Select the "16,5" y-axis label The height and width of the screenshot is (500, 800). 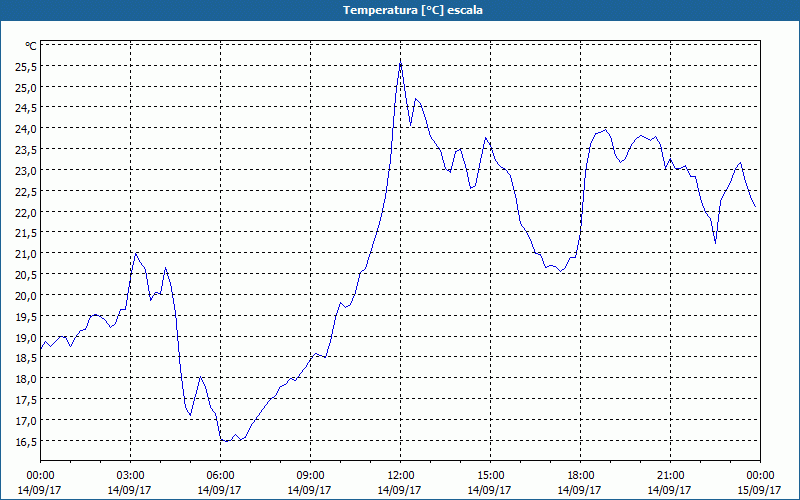pos(26,441)
